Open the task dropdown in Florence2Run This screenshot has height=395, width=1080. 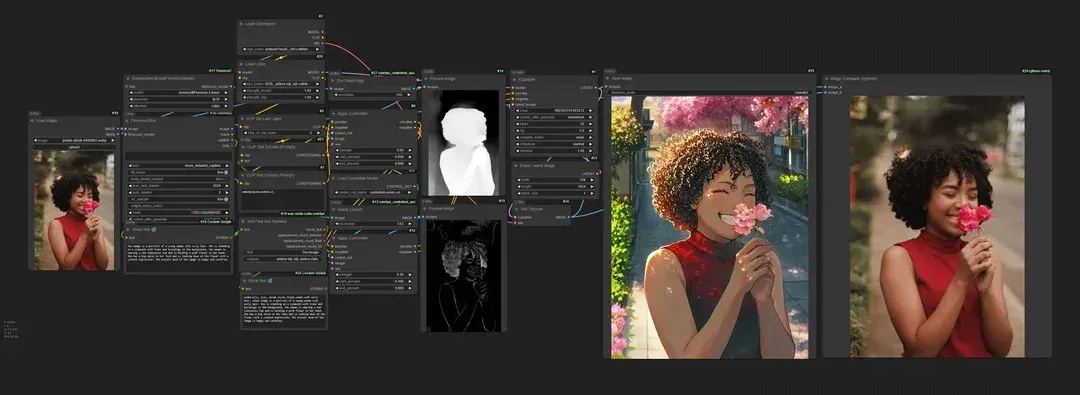[x=179, y=165]
